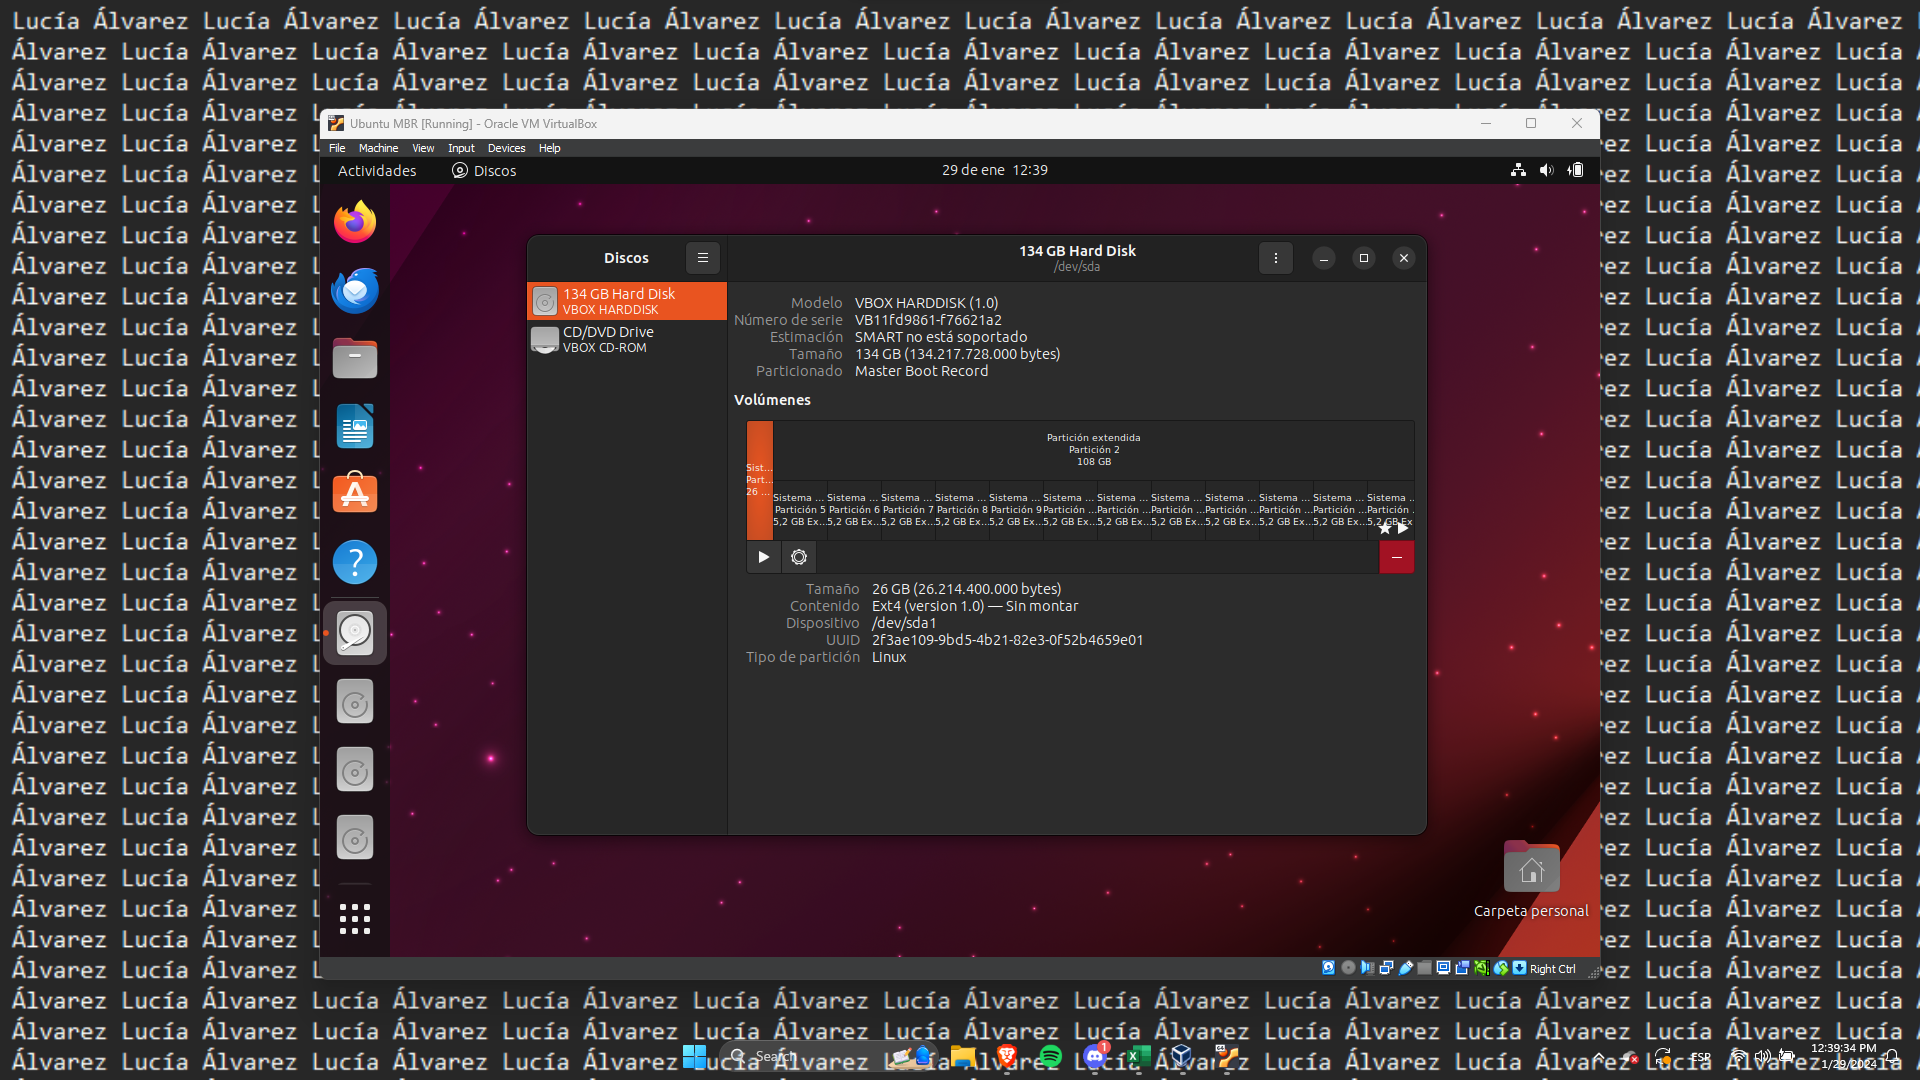The width and height of the screenshot is (1920, 1080).
Task: Launch Thunderbird mail from the dock
Action: 355,290
